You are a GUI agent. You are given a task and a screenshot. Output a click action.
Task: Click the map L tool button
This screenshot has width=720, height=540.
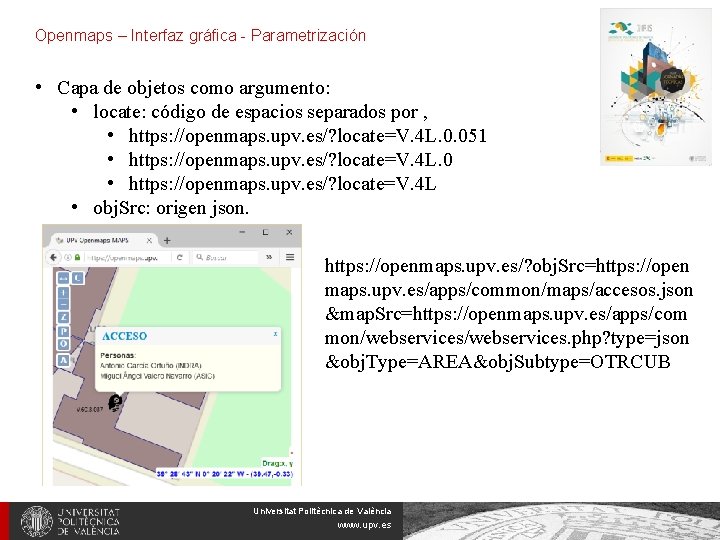(x=78, y=278)
